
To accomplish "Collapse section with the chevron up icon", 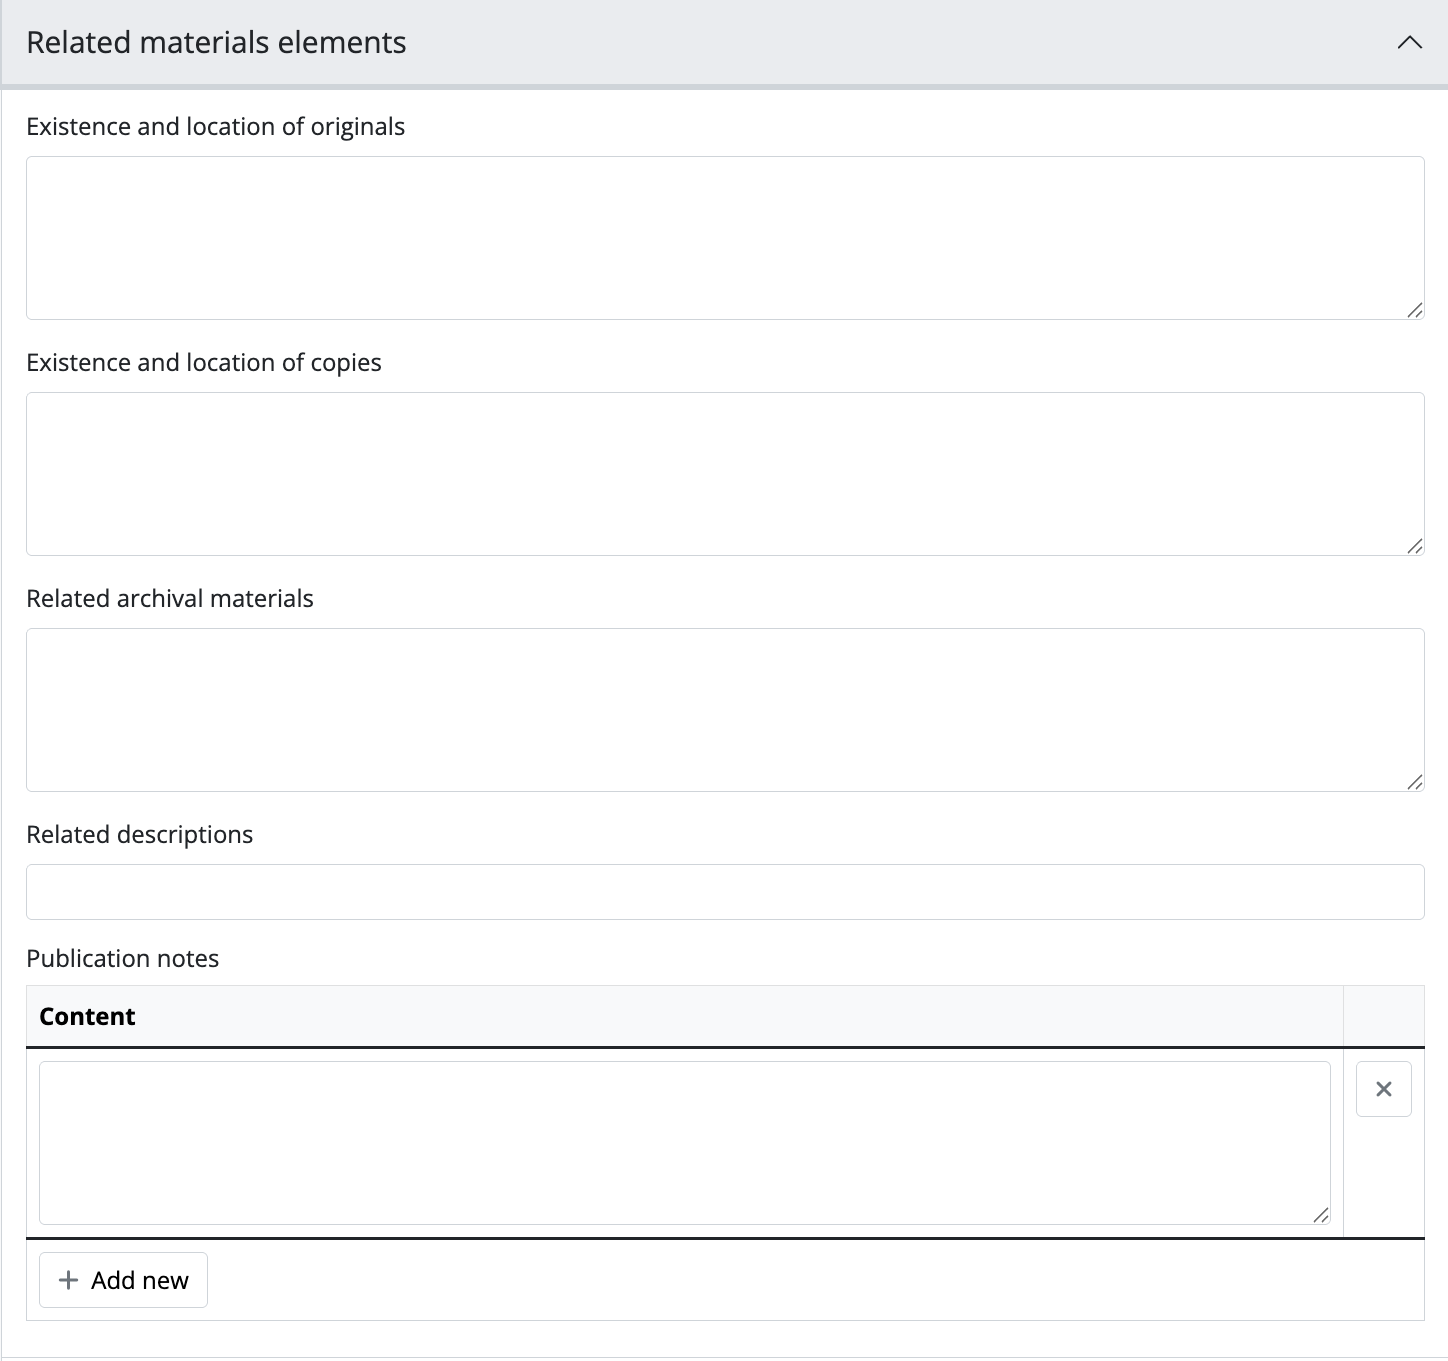I will (x=1409, y=43).
